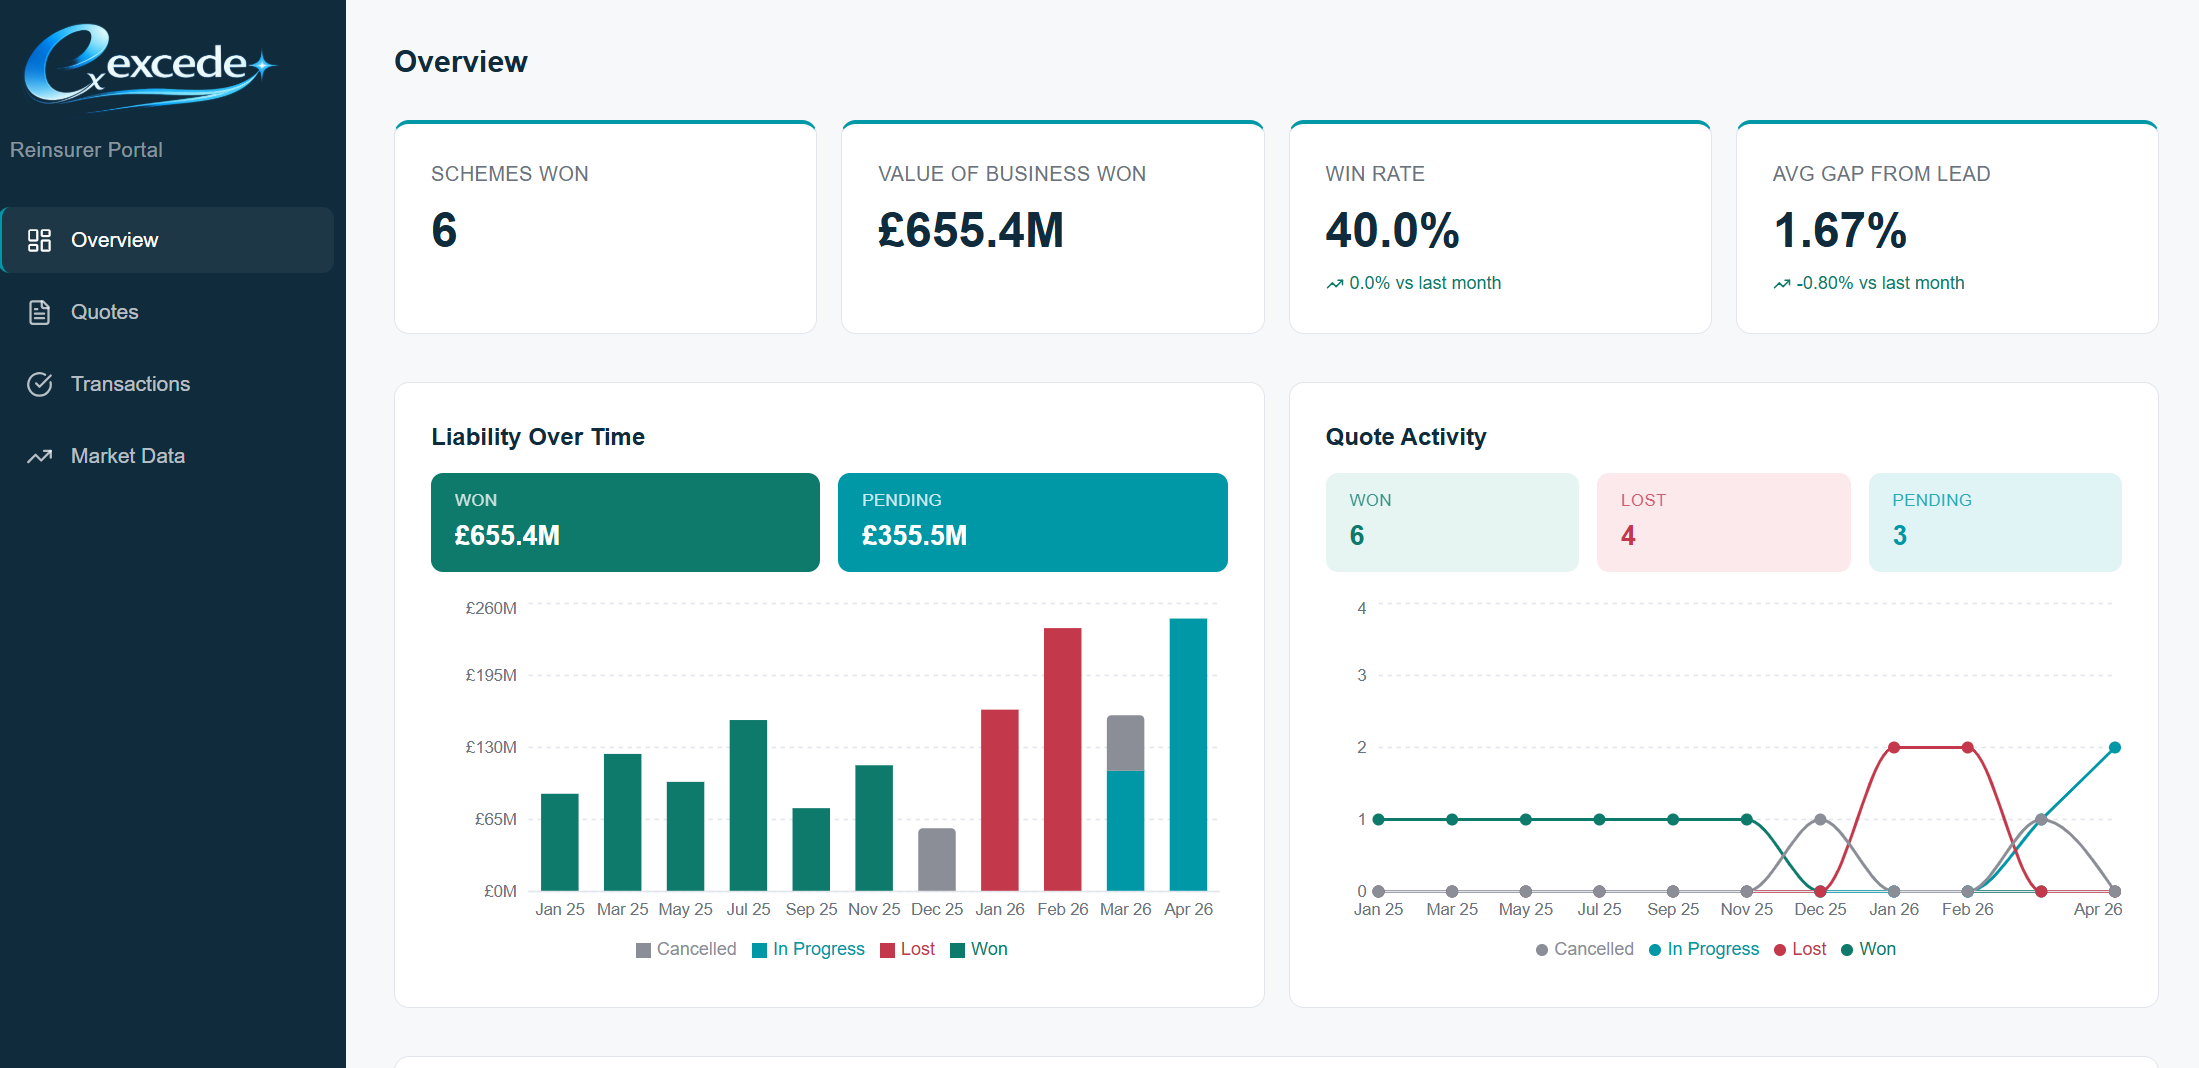2199x1068 pixels.
Task: Toggle In Progress legend in Quote Activity chart
Action: (1703, 949)
